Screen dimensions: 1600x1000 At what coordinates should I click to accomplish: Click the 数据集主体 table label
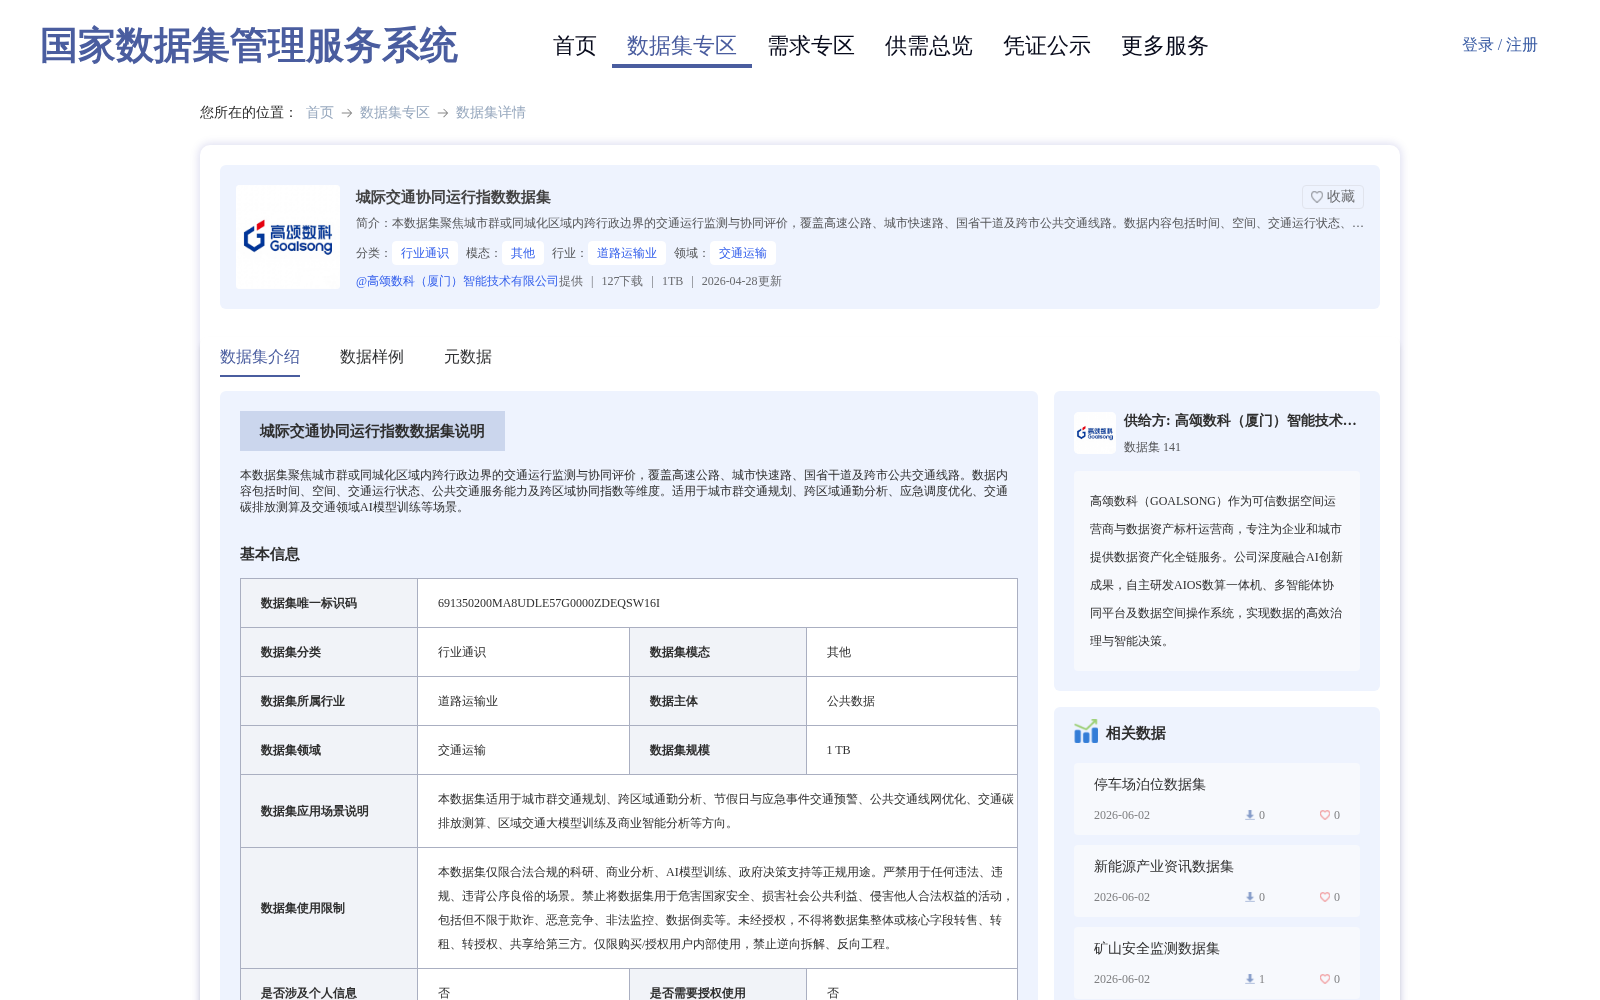tap(674, 701)
